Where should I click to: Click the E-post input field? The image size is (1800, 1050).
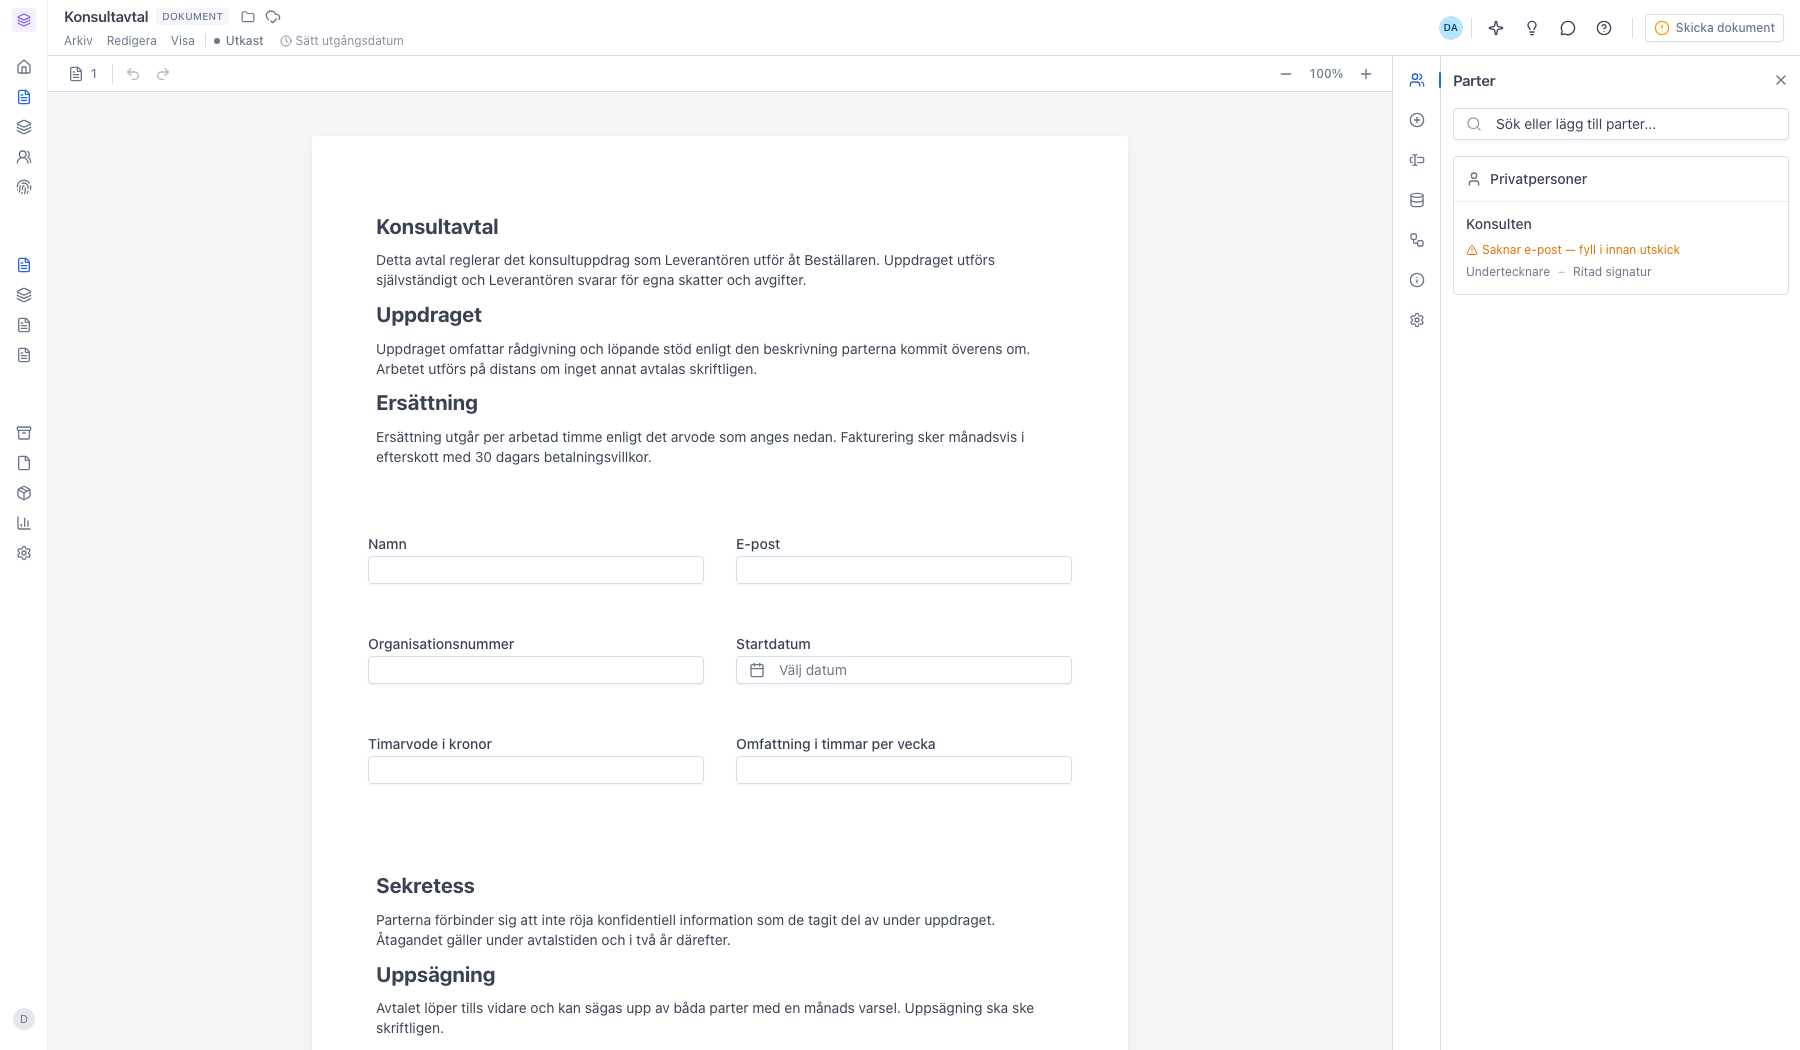click(904, 570)
